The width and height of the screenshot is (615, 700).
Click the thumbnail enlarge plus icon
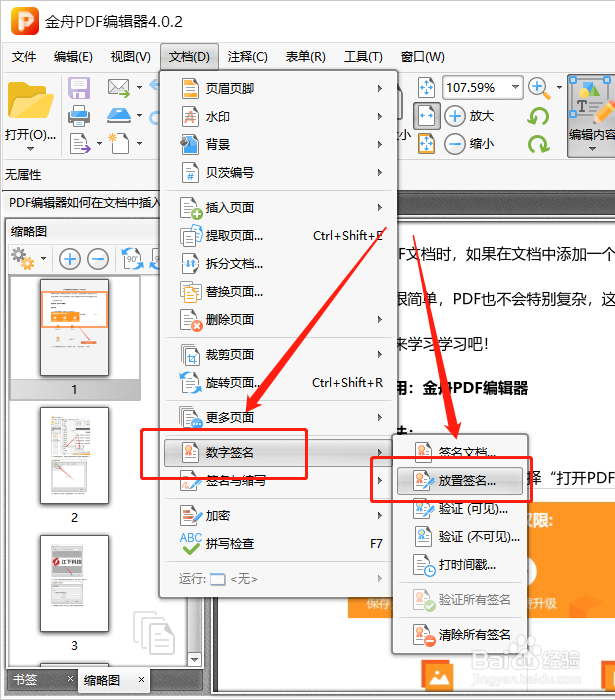(x=70, y=259)
